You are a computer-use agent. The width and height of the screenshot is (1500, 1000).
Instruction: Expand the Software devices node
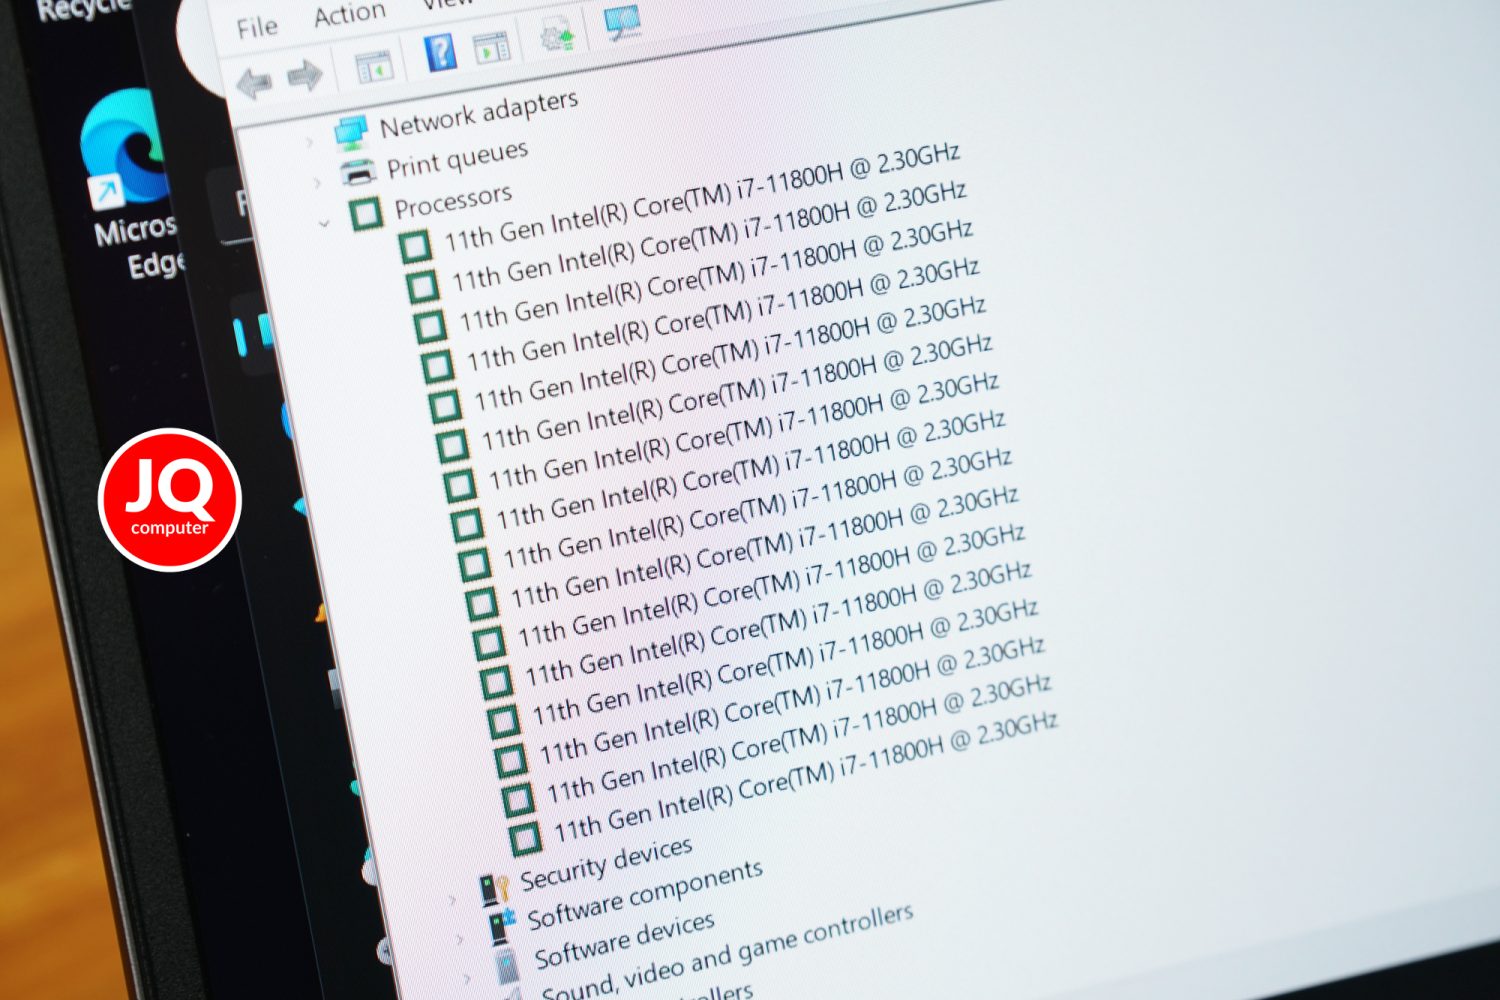click(x=466, y=977)
